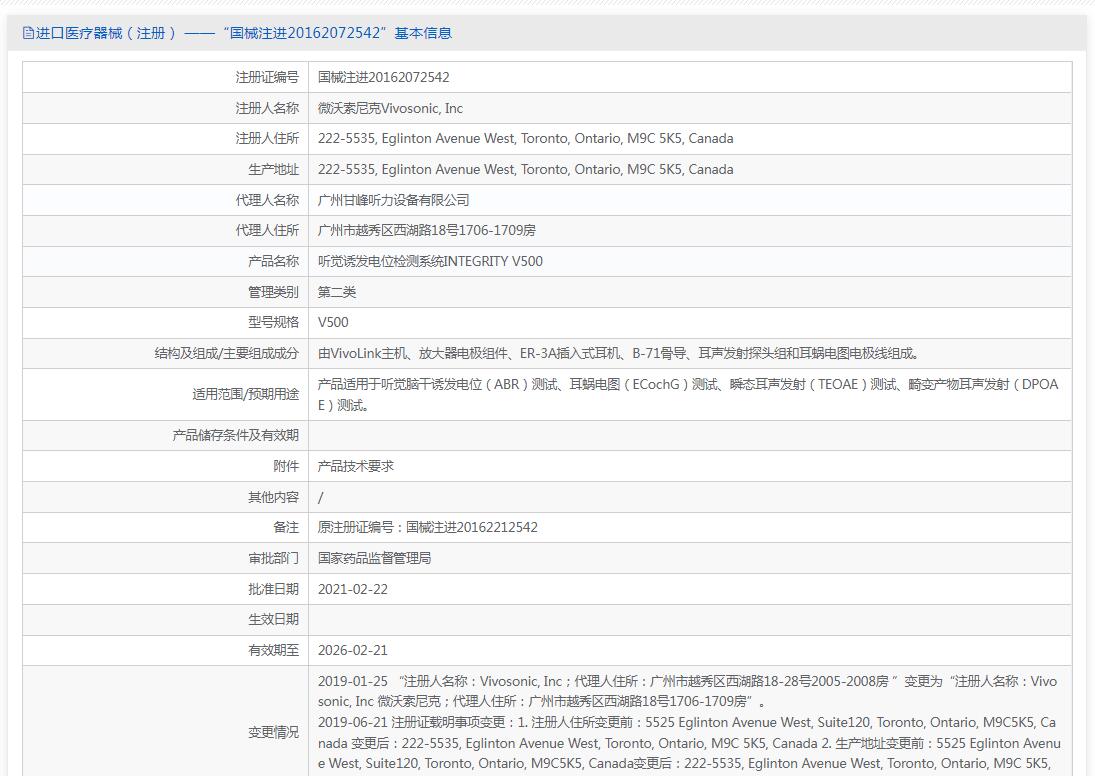Viewport: 1095px width, 776px height.
Task: Select registration number 国械注进20162072542 in the table
Action: (x=383, y=78)
